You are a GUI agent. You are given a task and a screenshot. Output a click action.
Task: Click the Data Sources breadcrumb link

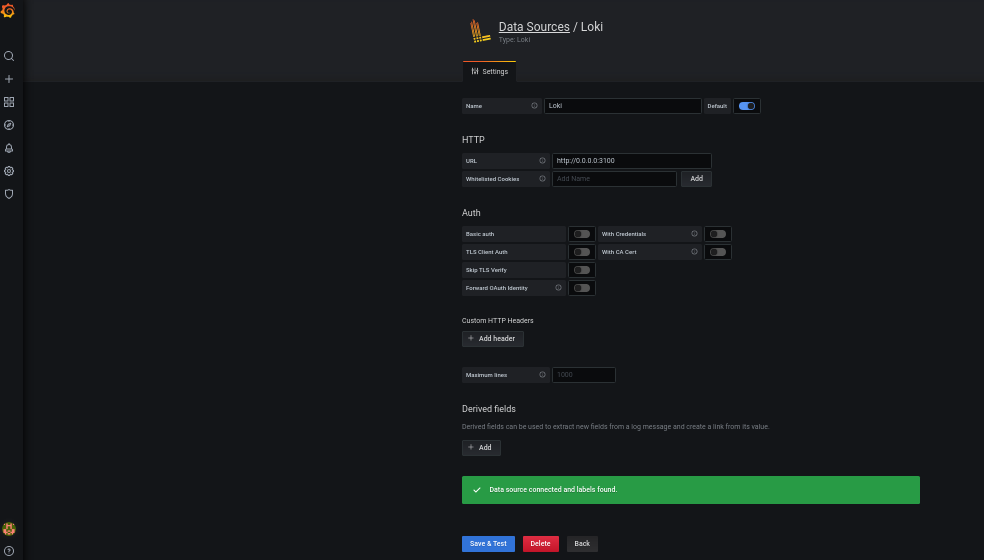click(534, 27)
